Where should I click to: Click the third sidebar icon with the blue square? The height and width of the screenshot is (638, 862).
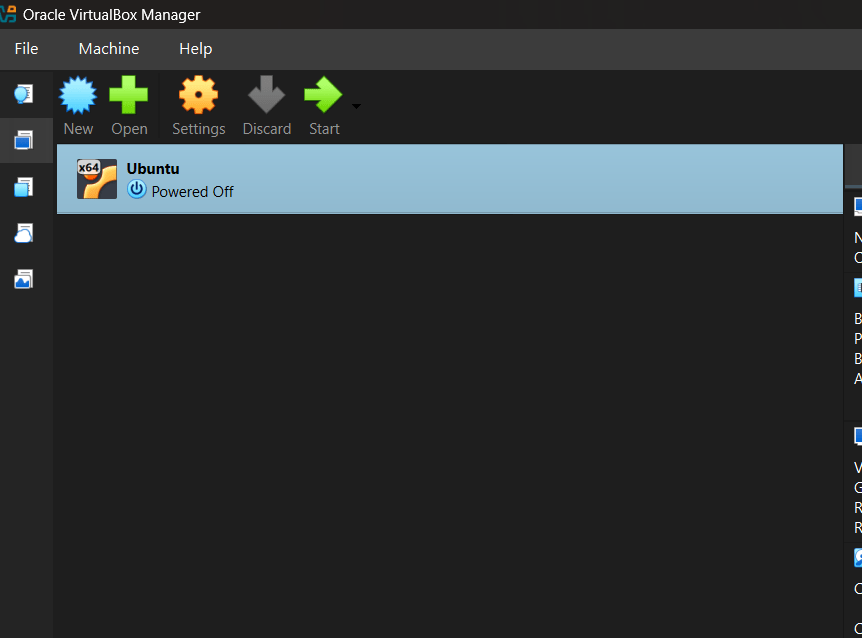pyautogui.click(x=23, y=187)
